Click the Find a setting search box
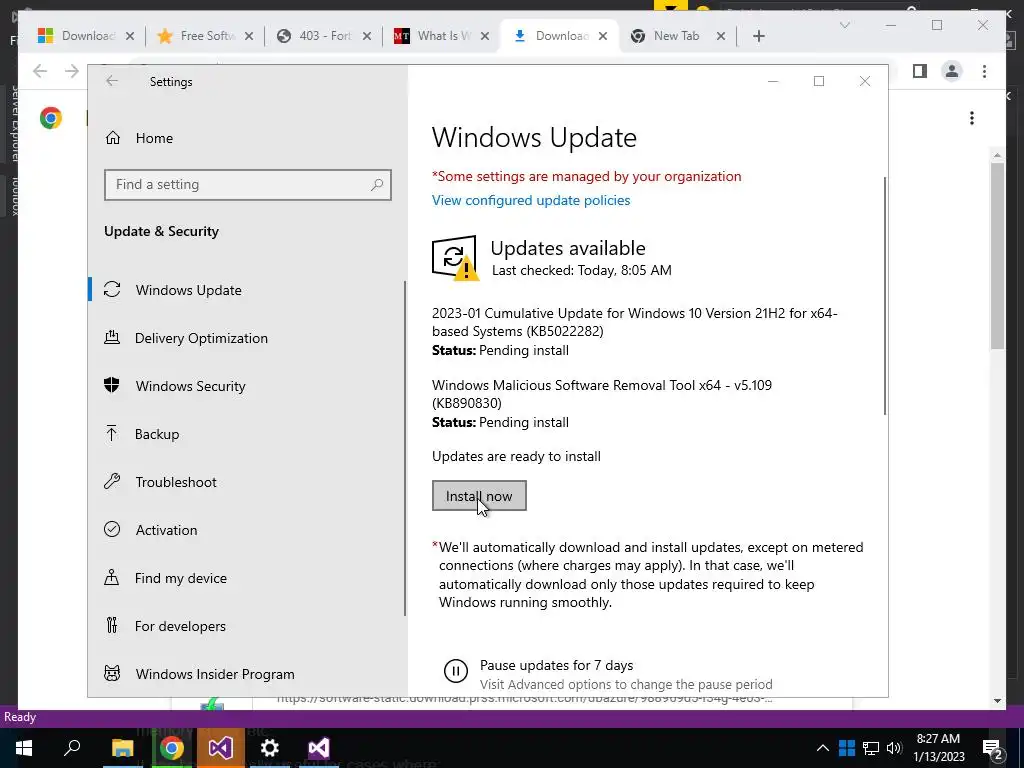 point(248,185)
